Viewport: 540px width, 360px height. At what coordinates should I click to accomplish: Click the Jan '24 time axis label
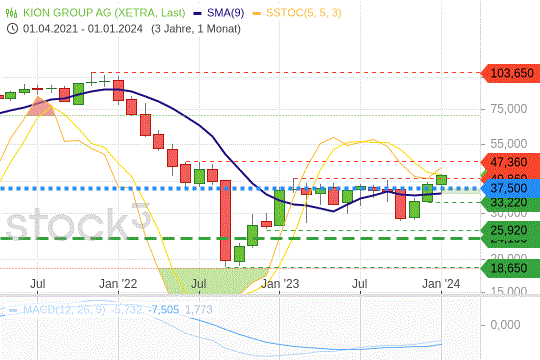[x=441, y=284]
